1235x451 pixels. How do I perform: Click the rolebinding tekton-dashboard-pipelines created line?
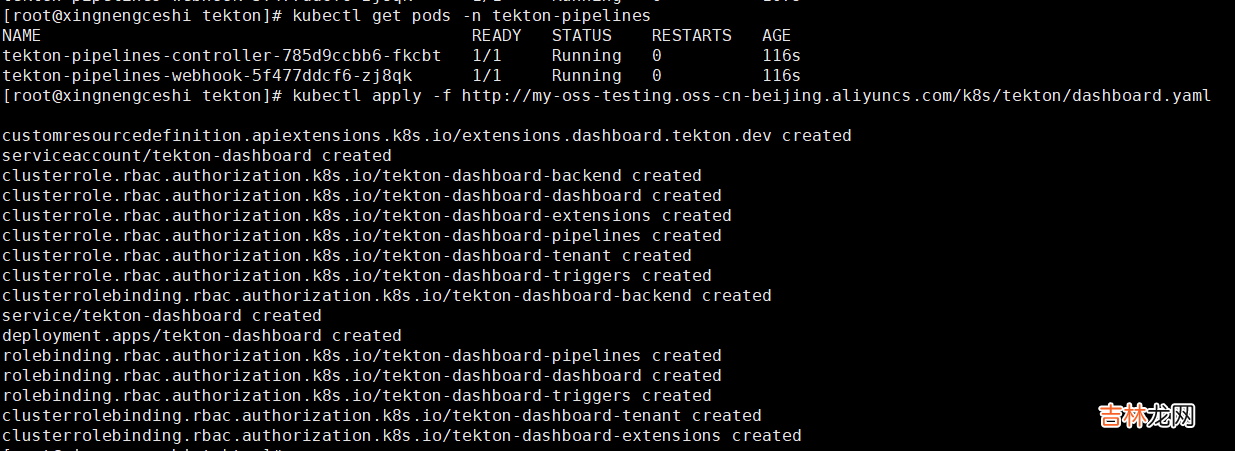tap(361, 356)
